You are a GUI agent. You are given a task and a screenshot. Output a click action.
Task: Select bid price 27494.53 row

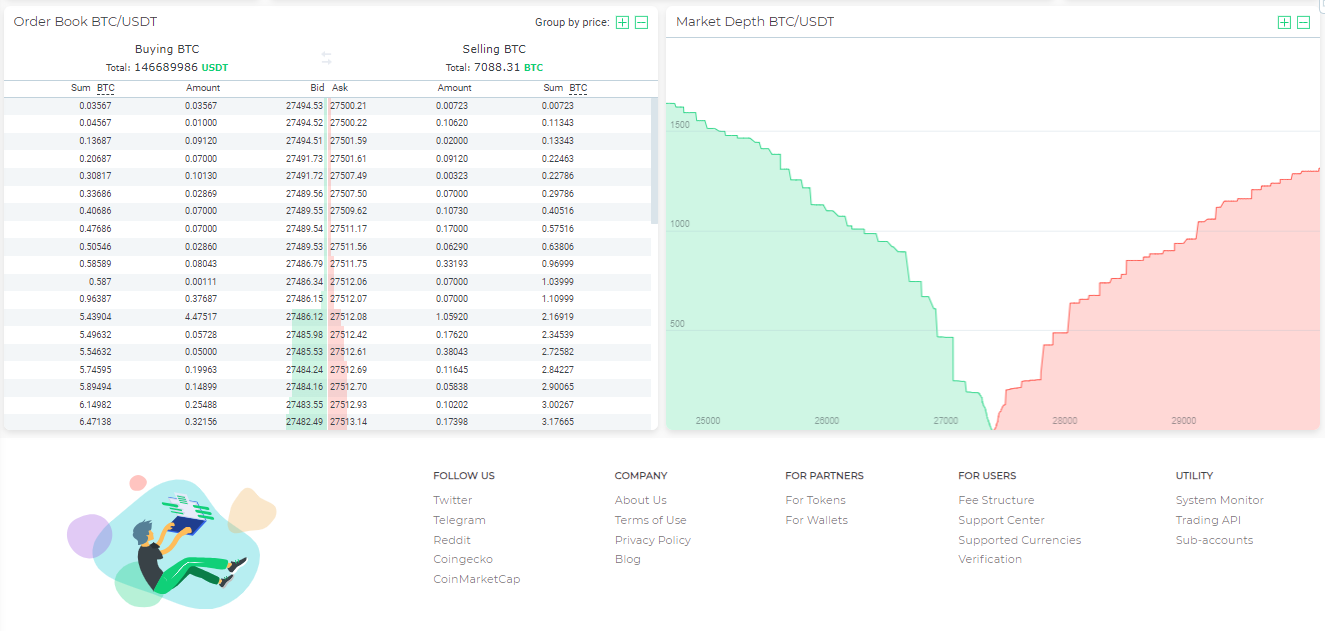tap(304, 105)
